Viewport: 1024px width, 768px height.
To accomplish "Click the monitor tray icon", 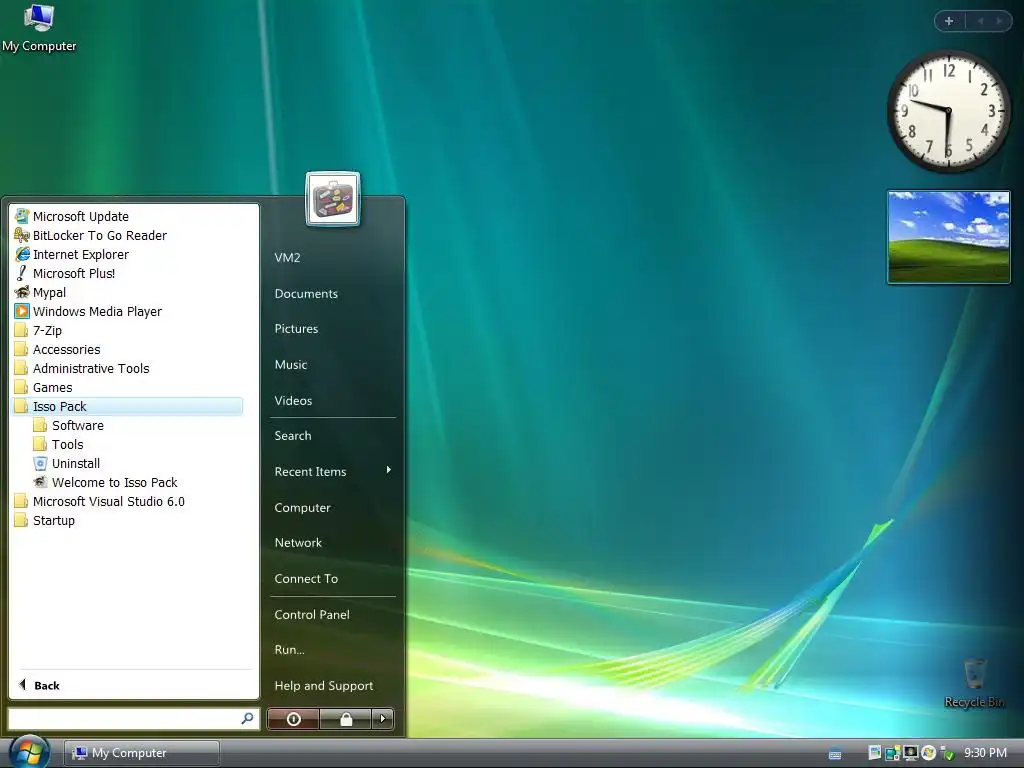I will [910, 753].
